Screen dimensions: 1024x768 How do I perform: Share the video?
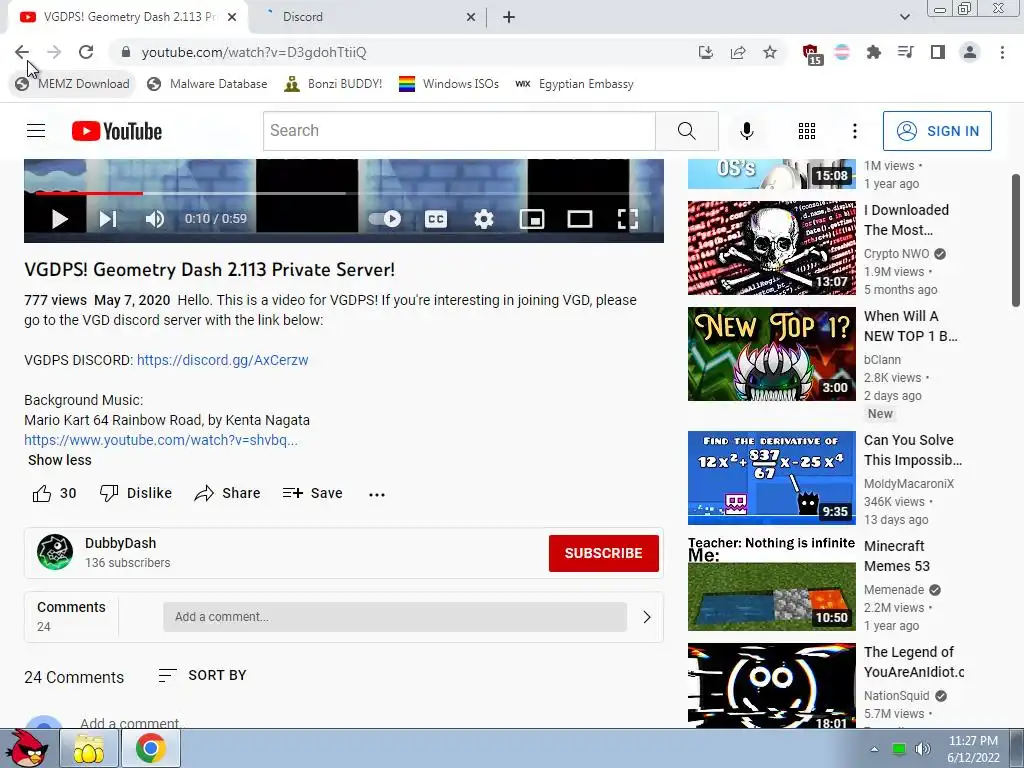pos(227,493)
